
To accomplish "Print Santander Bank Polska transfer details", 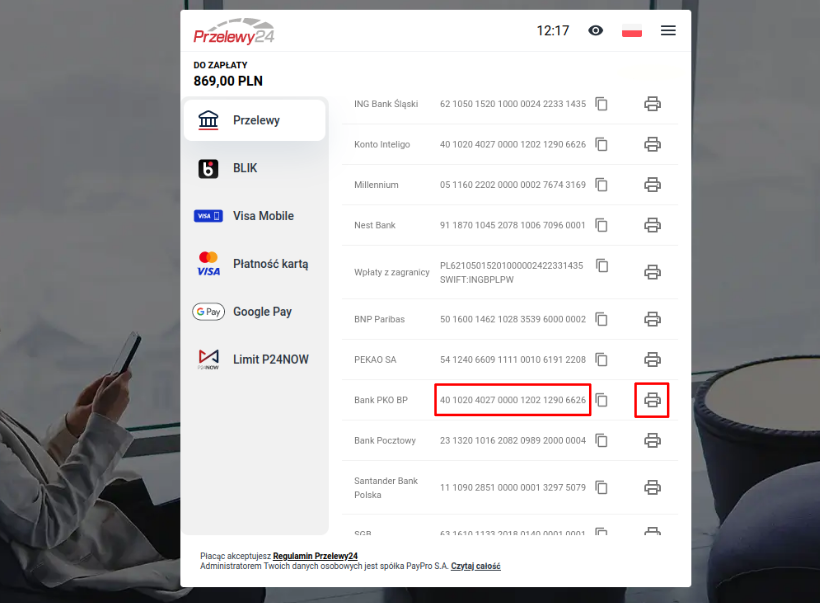I will coord(652,487).
